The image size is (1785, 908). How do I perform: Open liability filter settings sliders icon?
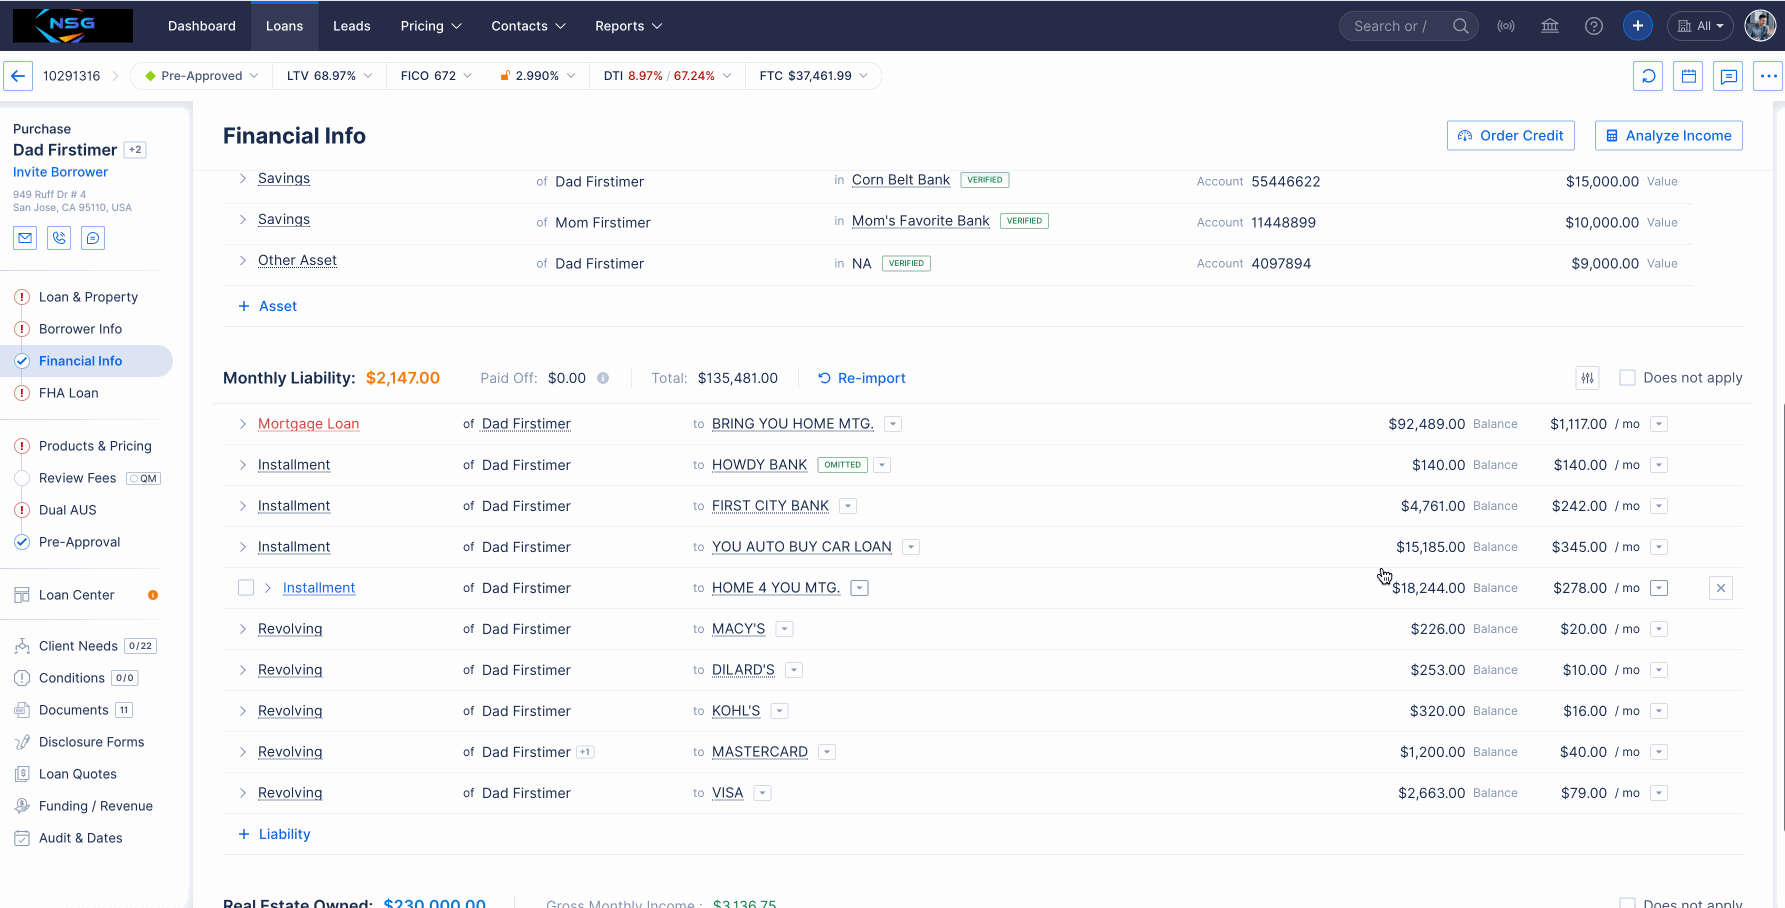click(1587, 378)
